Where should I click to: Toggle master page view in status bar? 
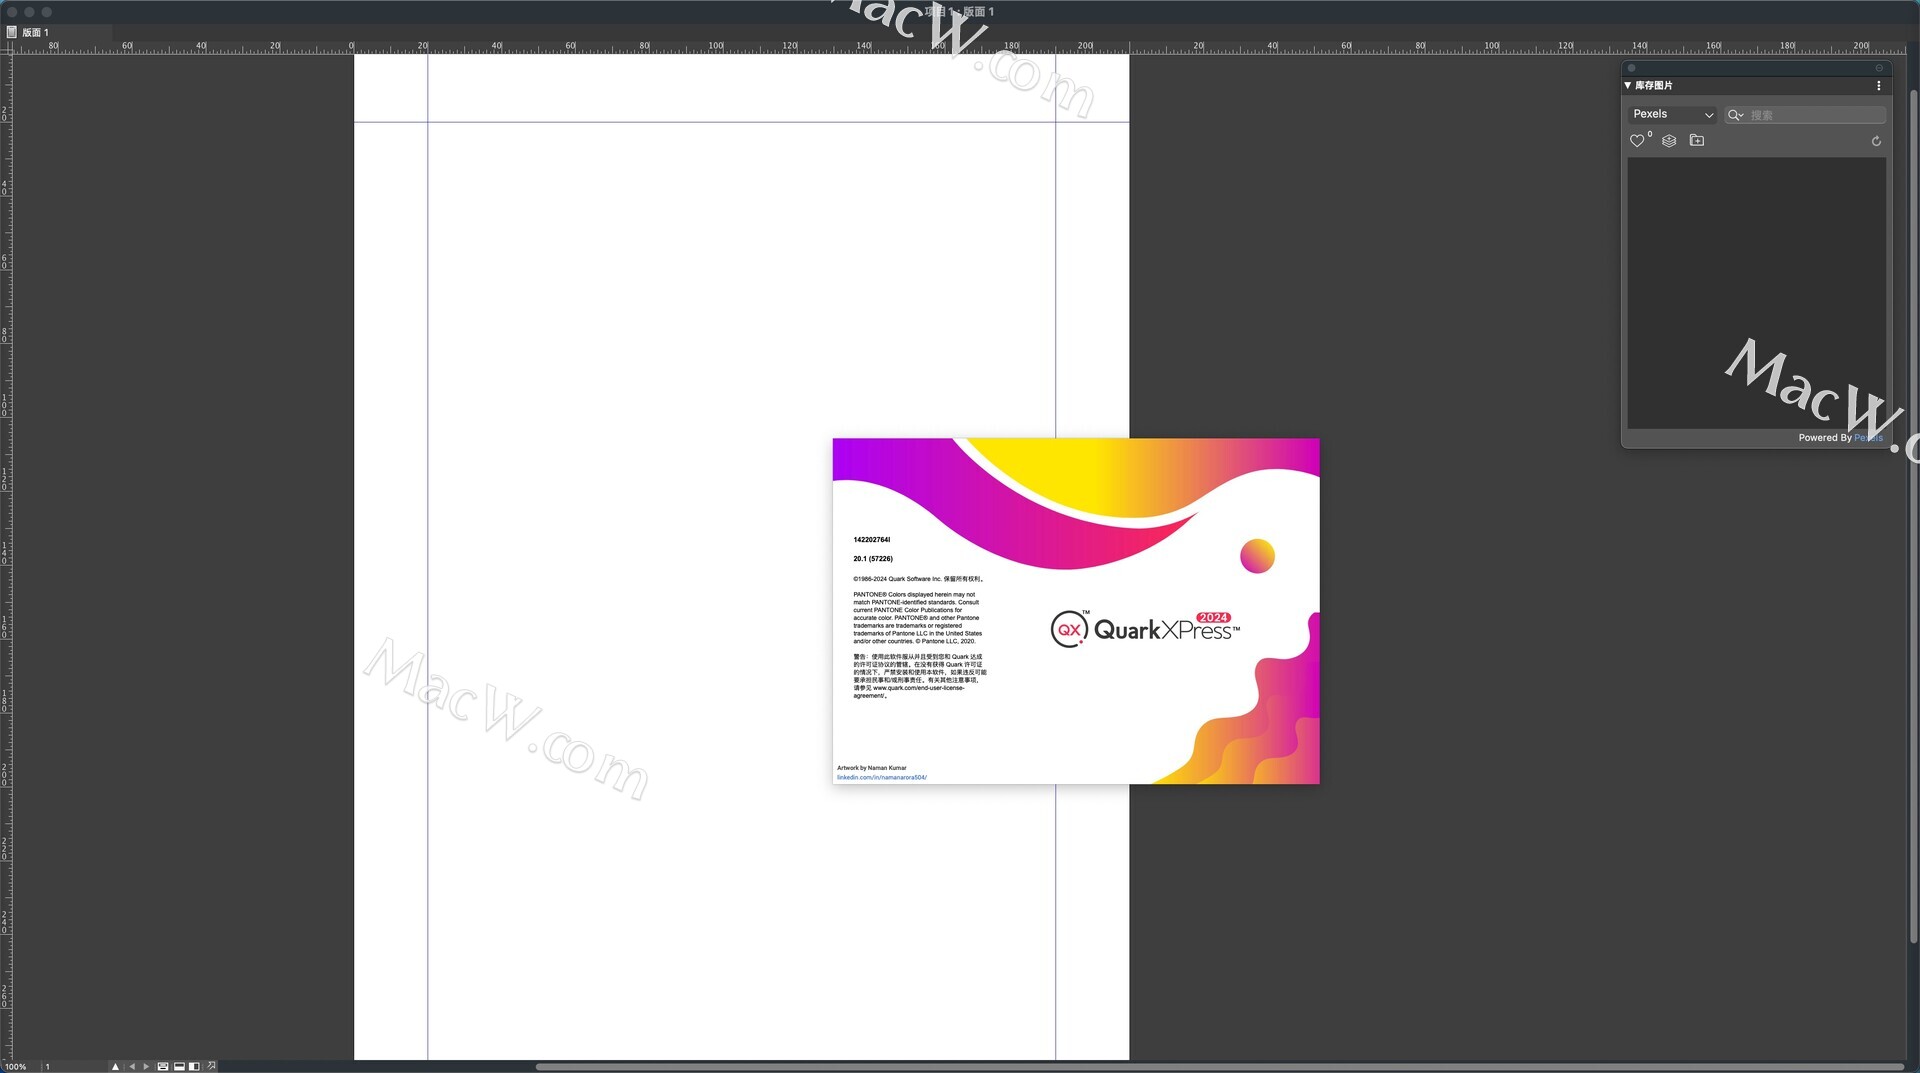(163, 1066)
